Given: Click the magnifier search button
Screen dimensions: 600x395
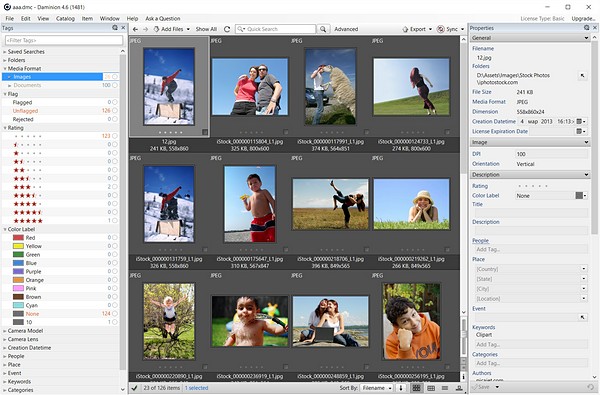Looking at the screenshot, I should pos(323,29).
